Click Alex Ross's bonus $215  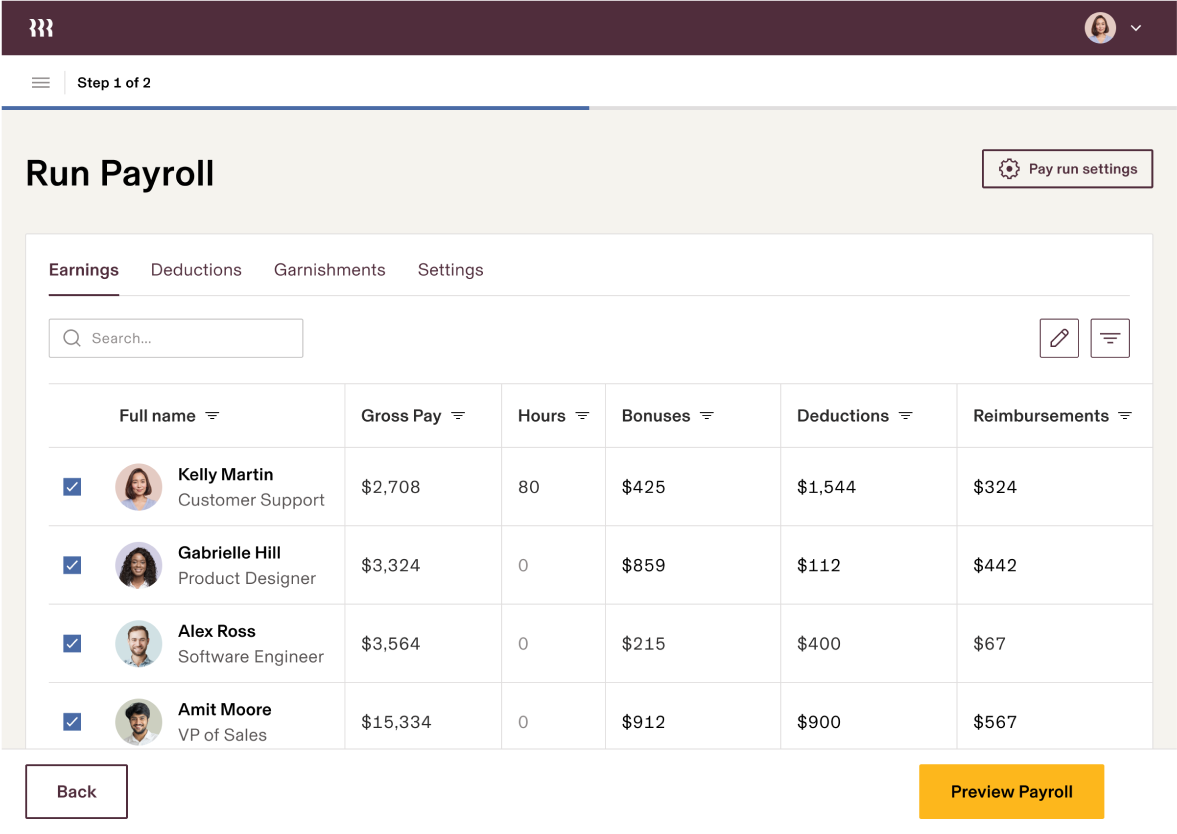(643, 643)
